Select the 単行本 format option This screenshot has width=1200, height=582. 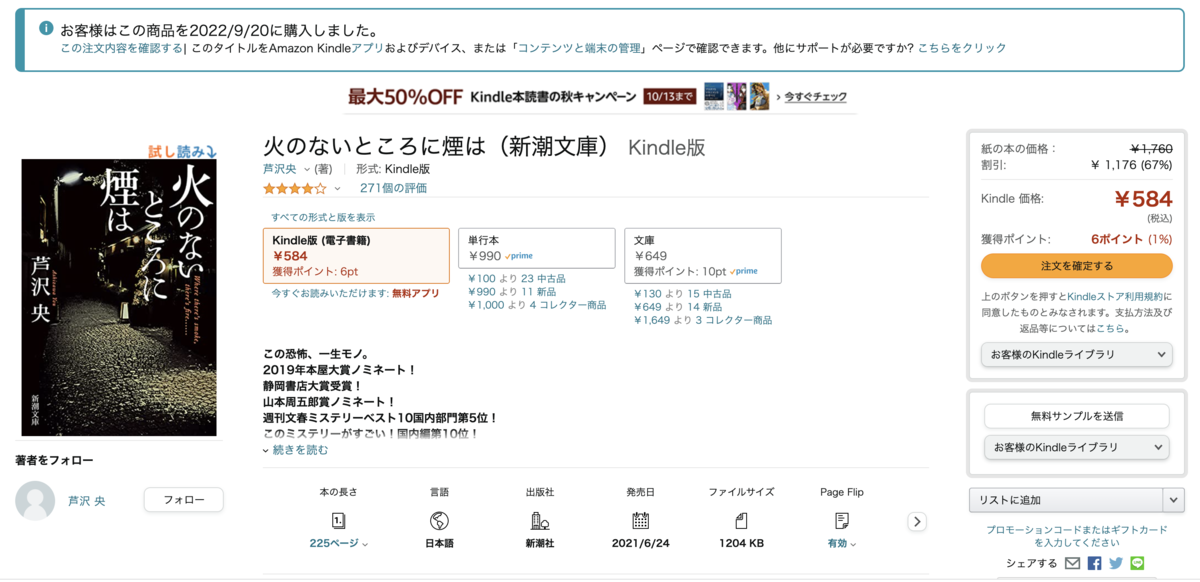536,248
